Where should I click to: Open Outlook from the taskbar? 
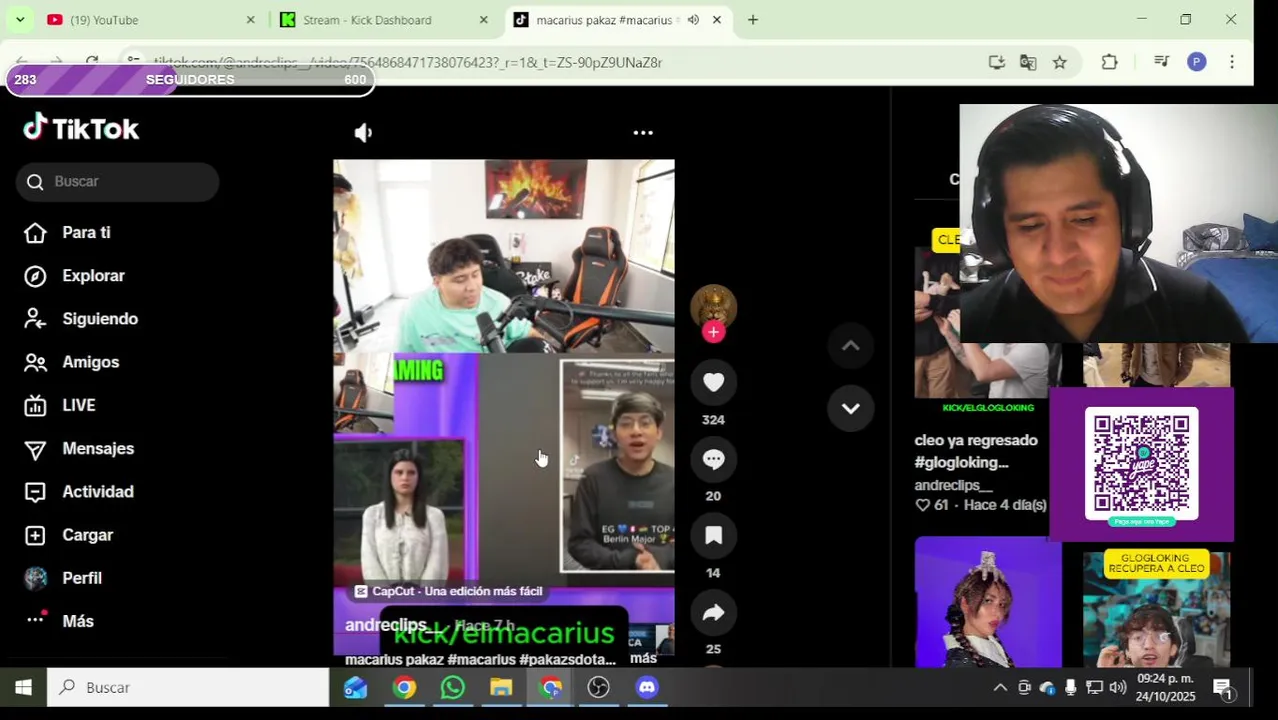(x=356, y=687)
